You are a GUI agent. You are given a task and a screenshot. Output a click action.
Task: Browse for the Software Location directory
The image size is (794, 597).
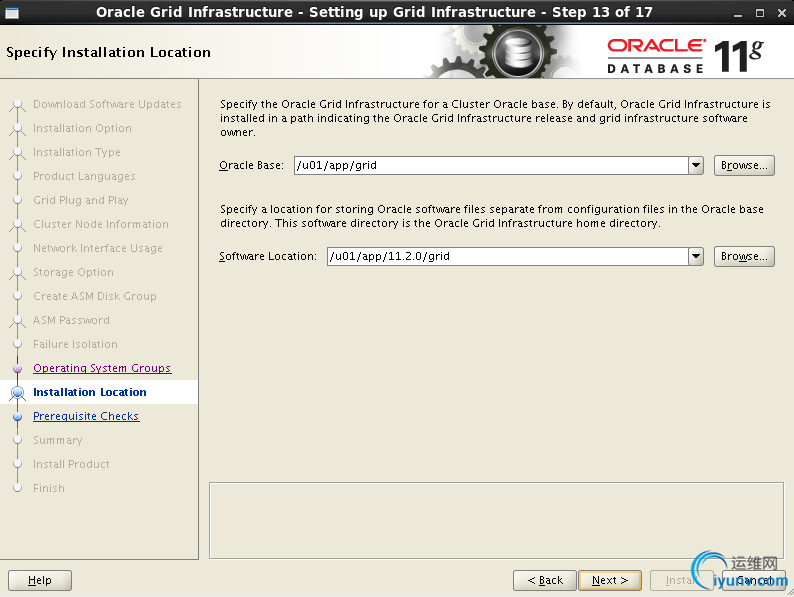[x=744, y=257]
